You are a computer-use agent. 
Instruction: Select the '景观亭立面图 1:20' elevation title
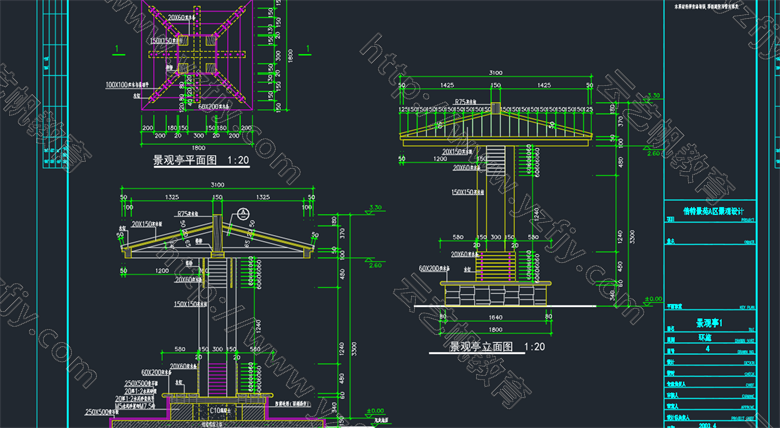point(497,346)
